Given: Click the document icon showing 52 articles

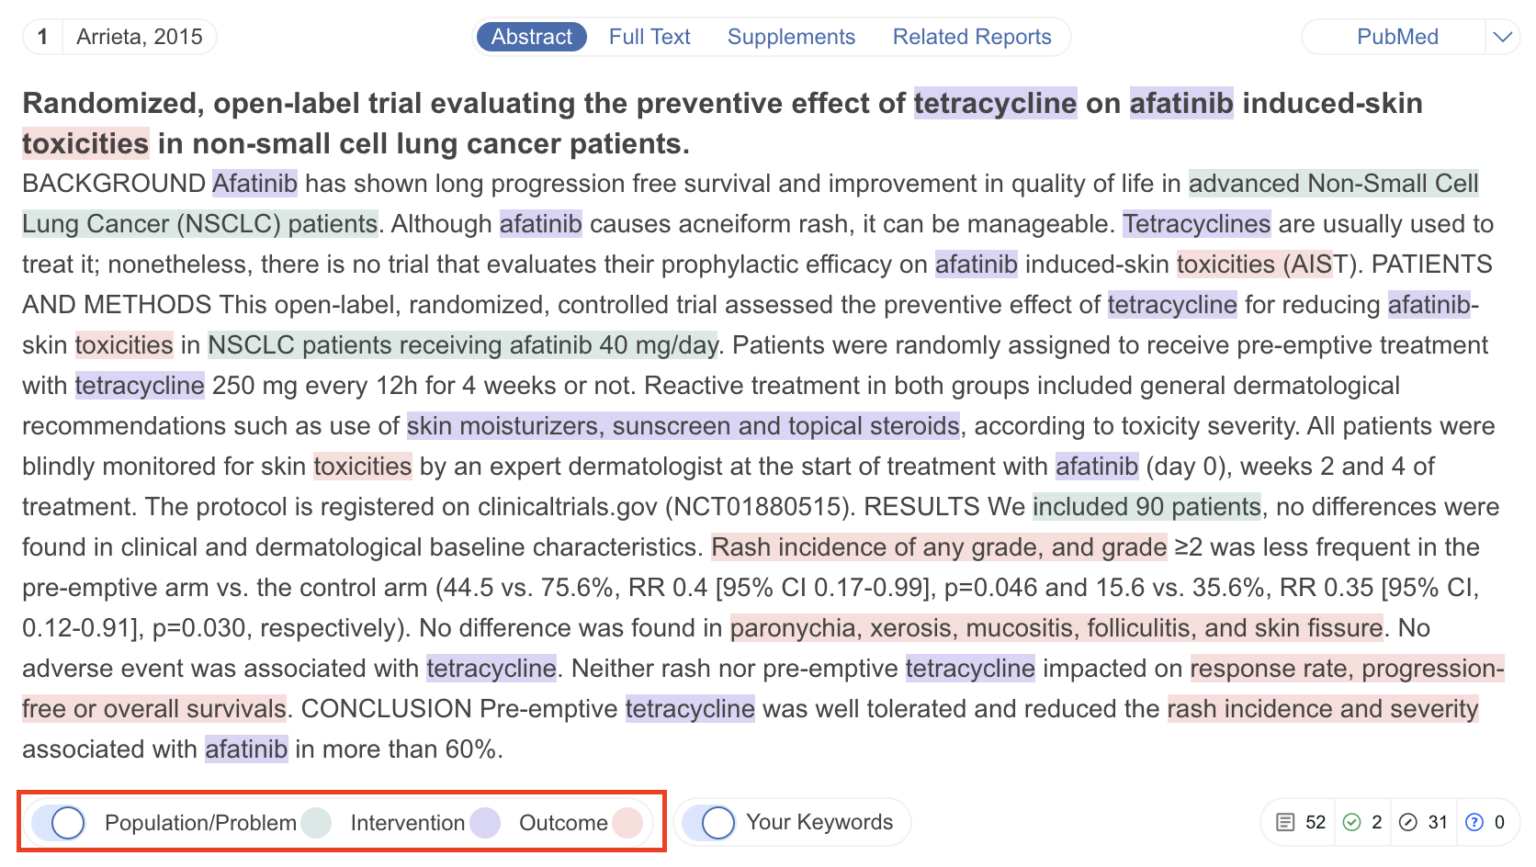Looking at the screenshot, I should coord(1285,822).
